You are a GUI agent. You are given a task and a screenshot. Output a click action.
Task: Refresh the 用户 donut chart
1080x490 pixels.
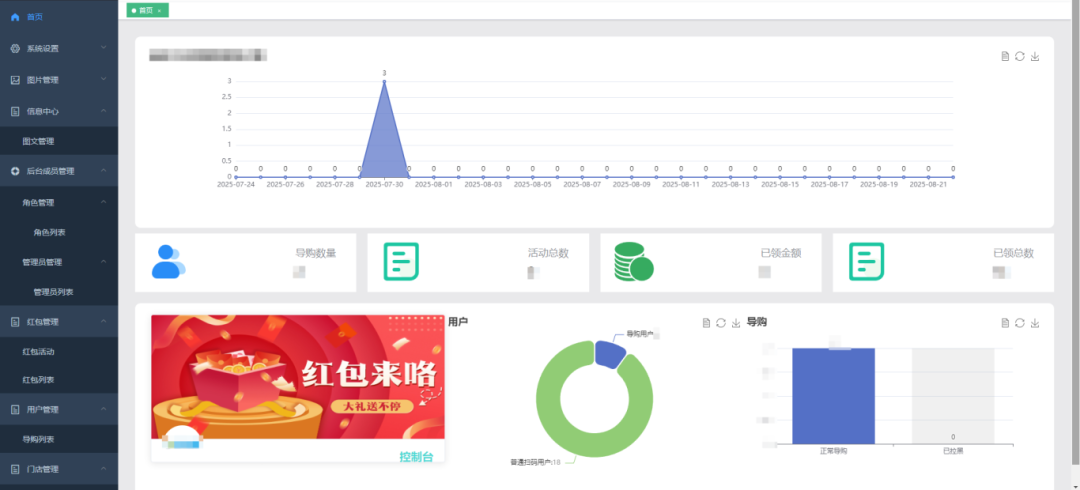(x=721, y=323)
